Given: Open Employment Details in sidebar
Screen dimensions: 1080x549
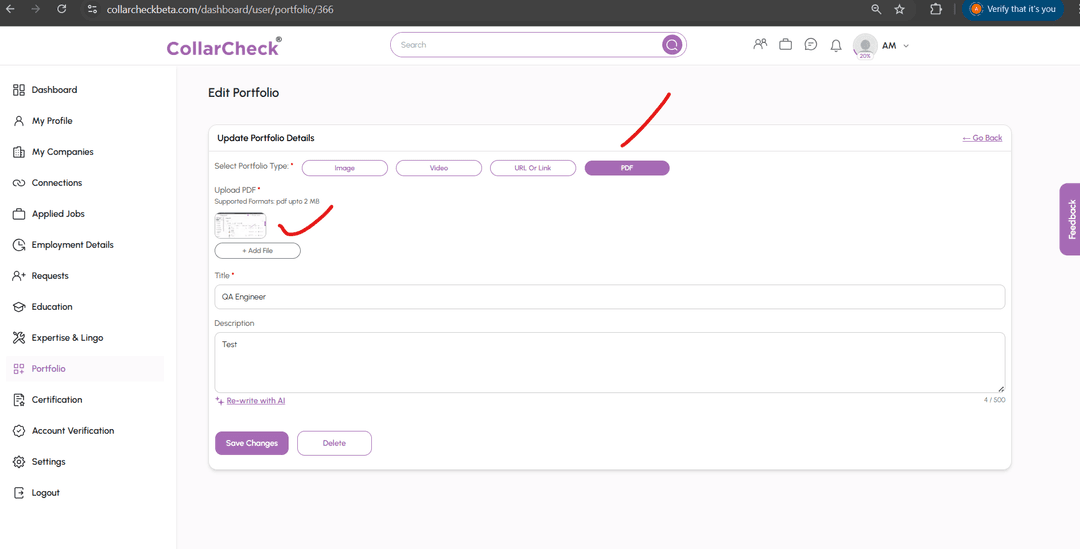Looking at the screenshot, I should 72,245.
